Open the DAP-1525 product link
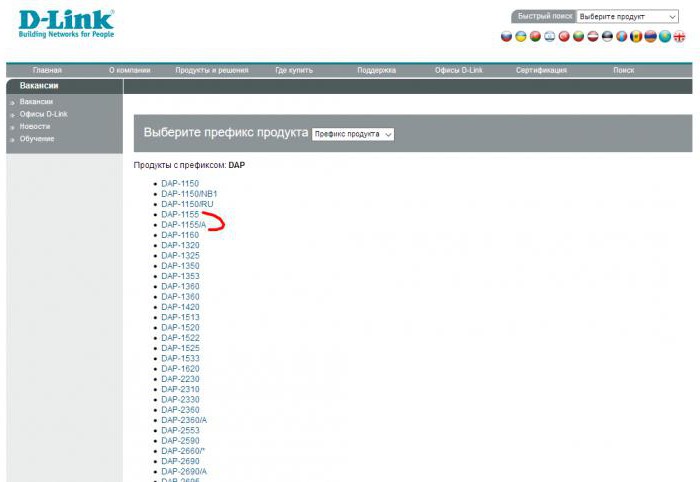Screen dimensions: 700x482 [x=180, y=348]
